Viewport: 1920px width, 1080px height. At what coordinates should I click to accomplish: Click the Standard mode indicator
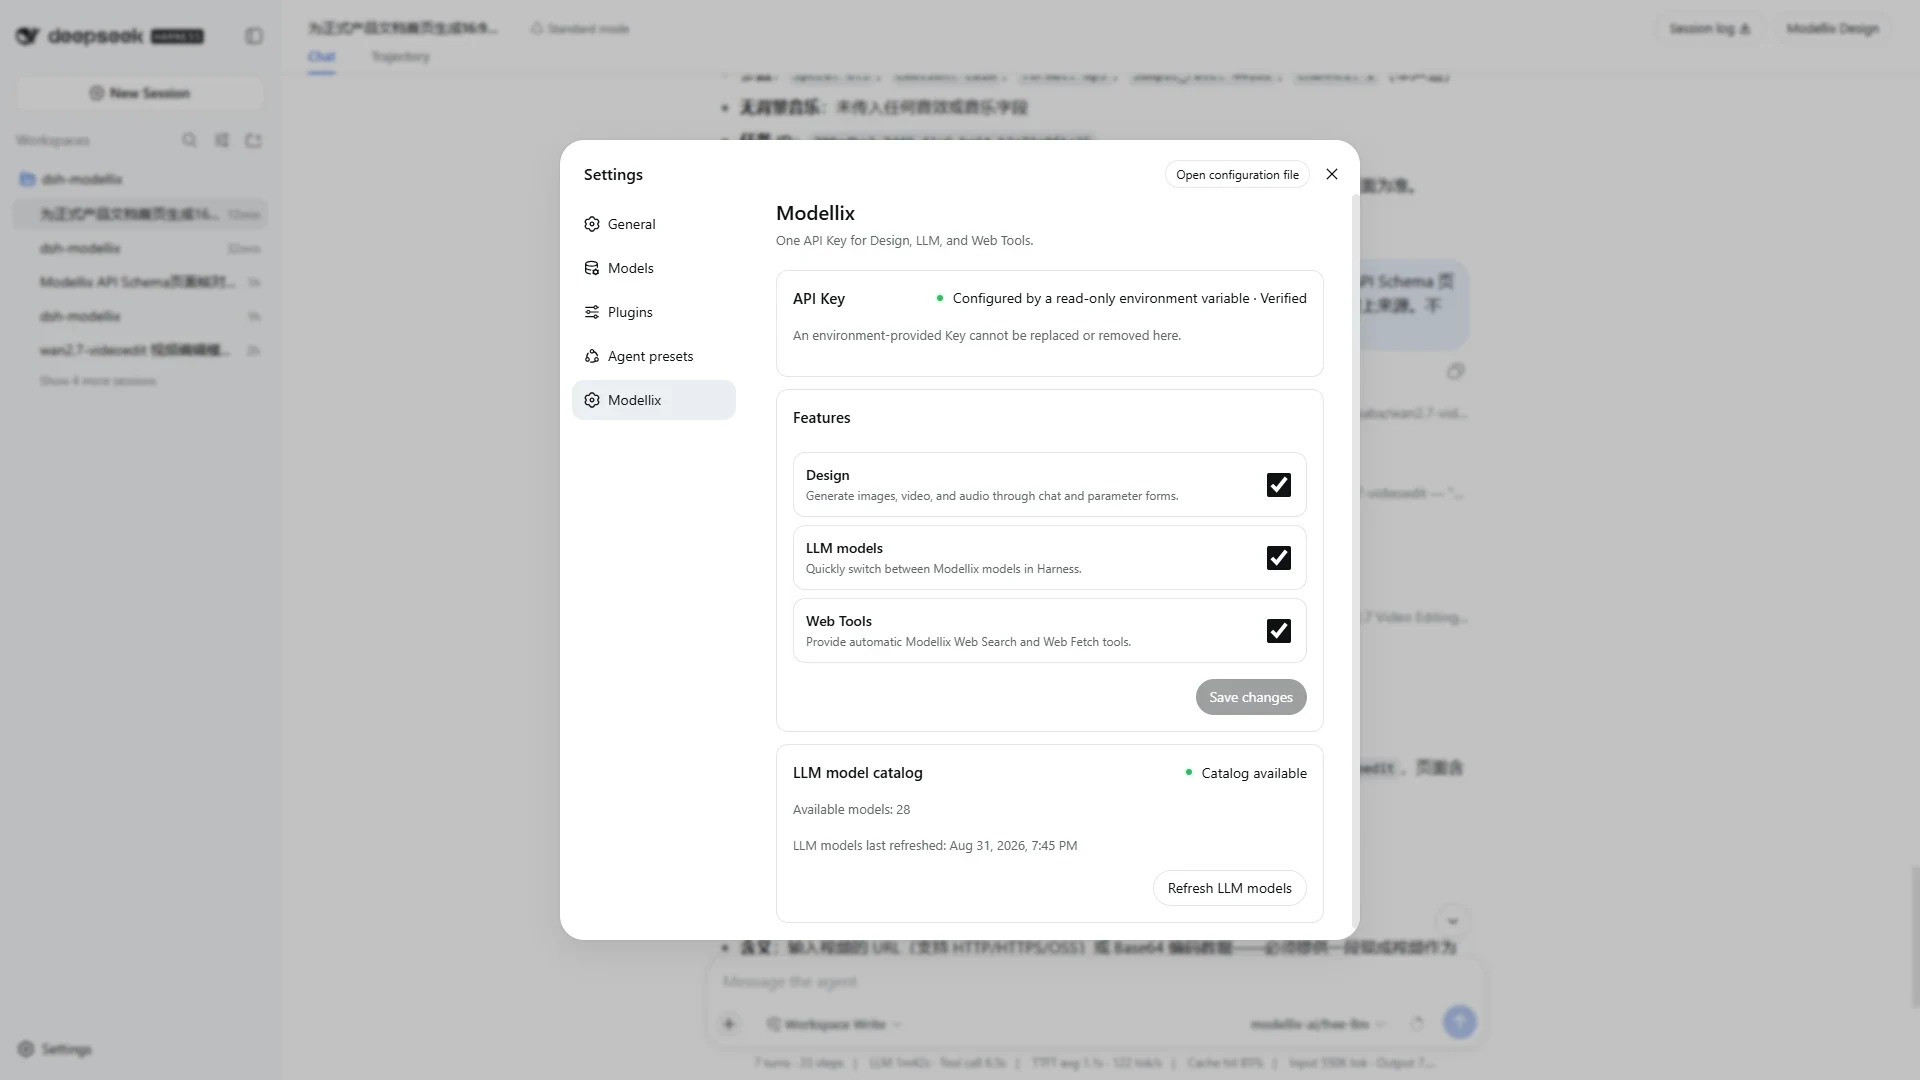pos(580,29)
